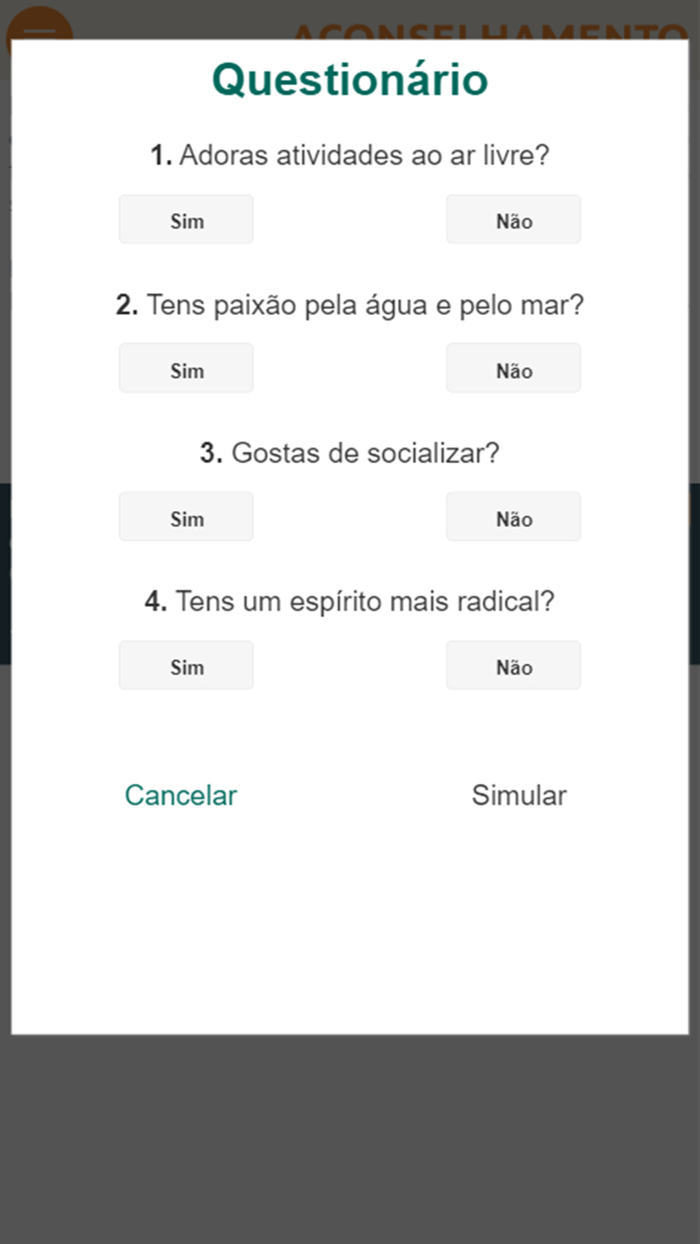Dismiss the questionnaire via Cancelar
Viewport: 700px width, 1244px height.
(x=180, y=795)
